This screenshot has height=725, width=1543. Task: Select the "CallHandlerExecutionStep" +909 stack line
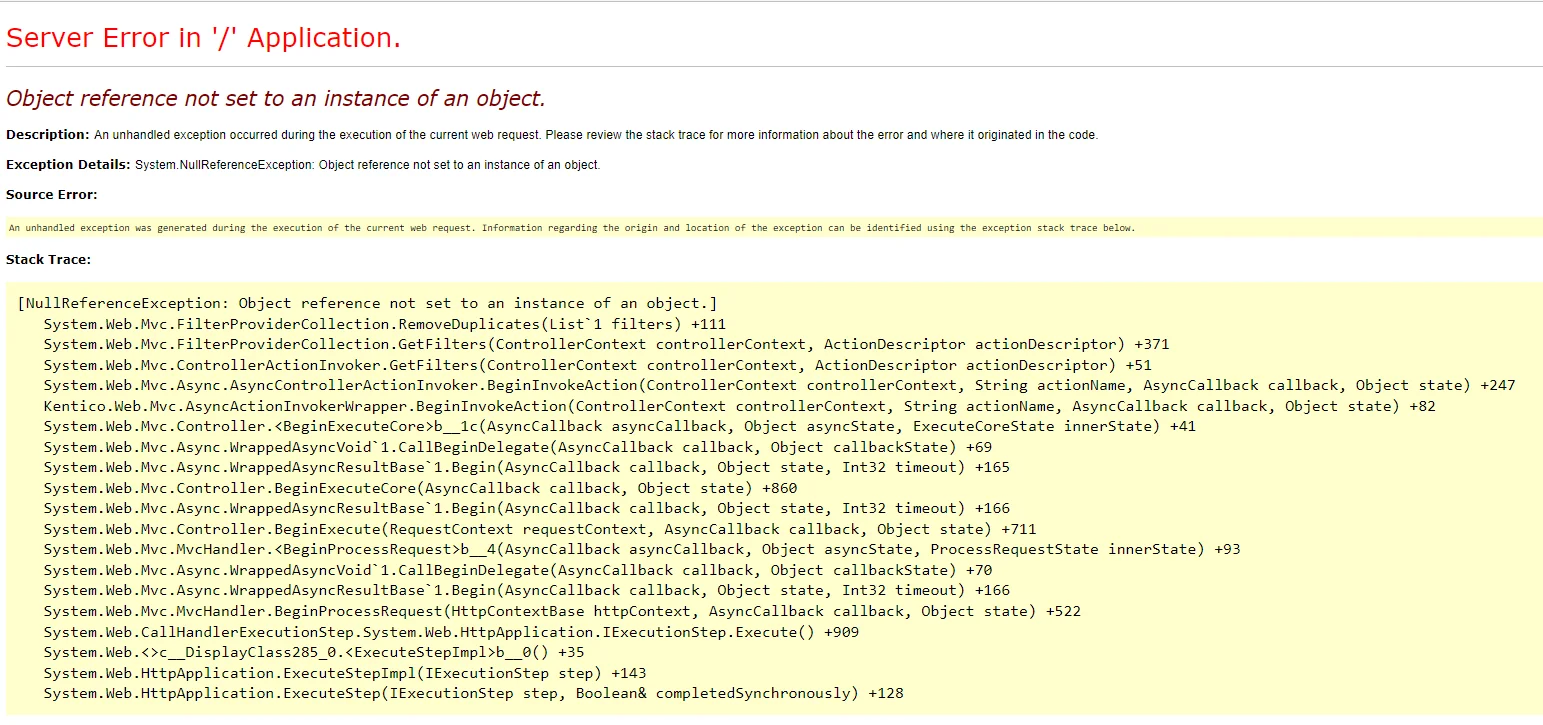(x=451, y=632)
